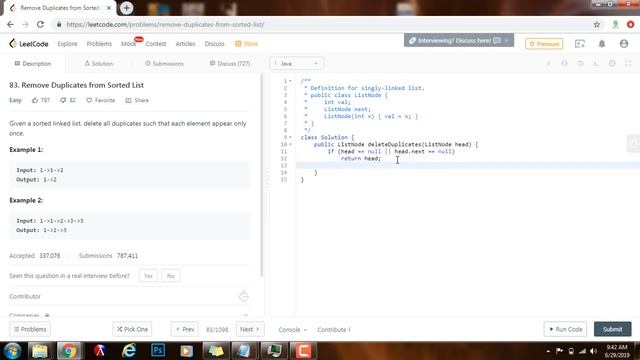The height and width of the screenshot is (360, 640).
Task: Open the Store link
Action: (247, 44)
